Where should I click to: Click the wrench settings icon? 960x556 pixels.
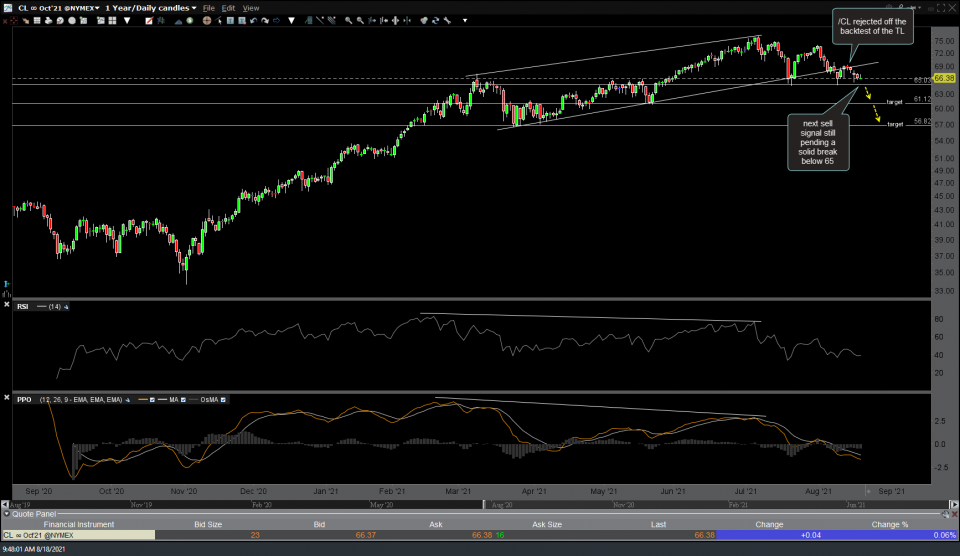click(x=447, y=21)
